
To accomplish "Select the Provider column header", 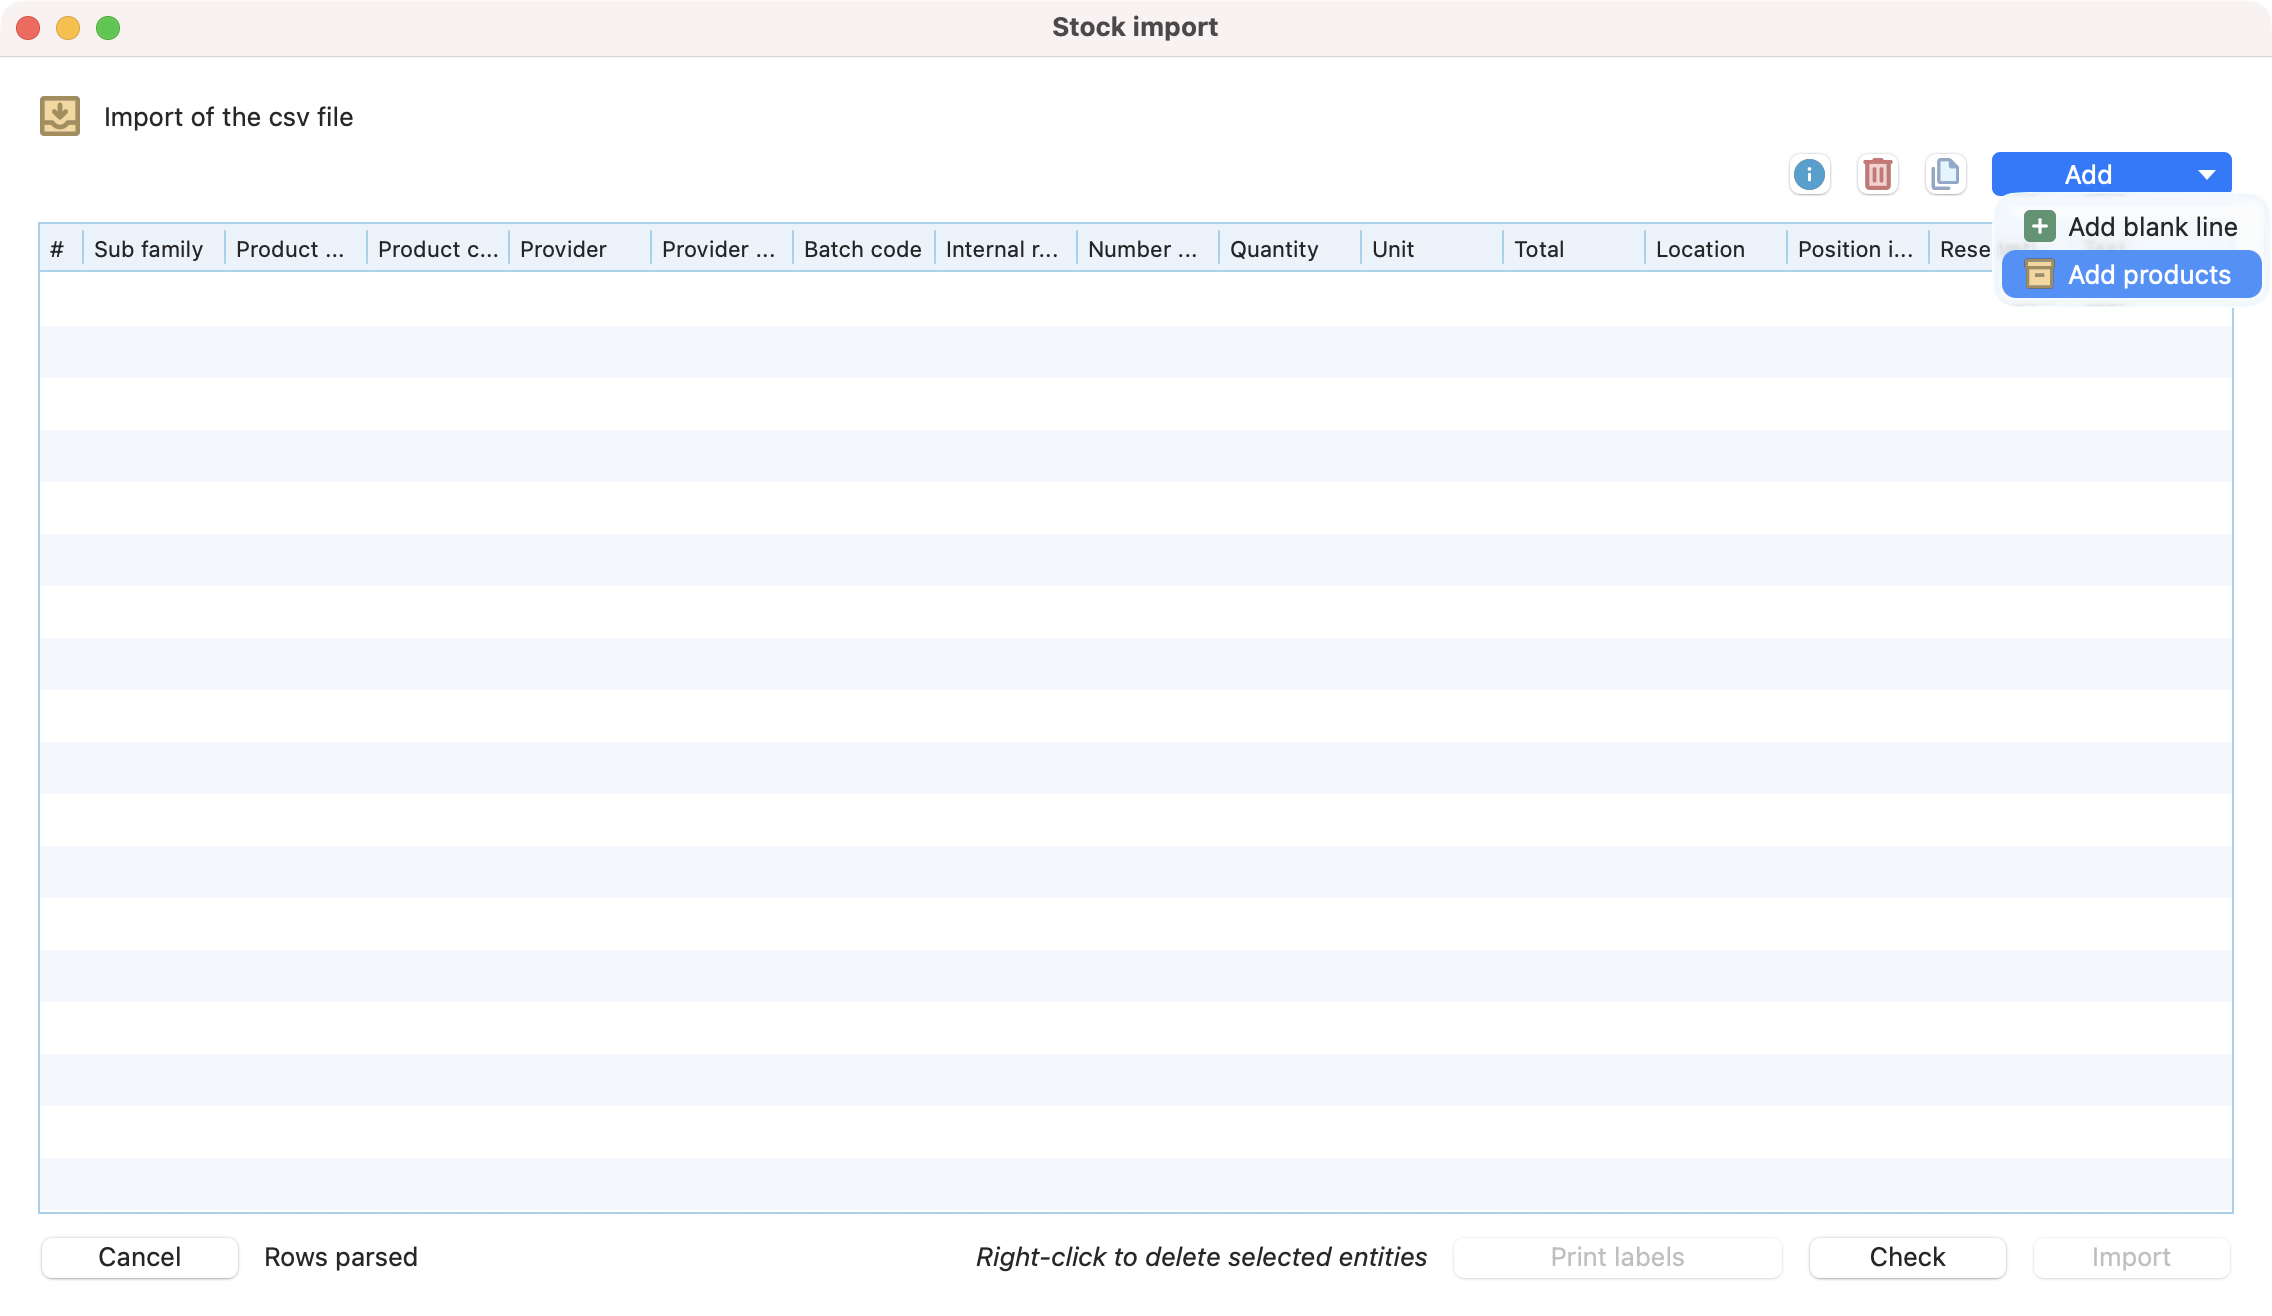I will tap(563, 249).
